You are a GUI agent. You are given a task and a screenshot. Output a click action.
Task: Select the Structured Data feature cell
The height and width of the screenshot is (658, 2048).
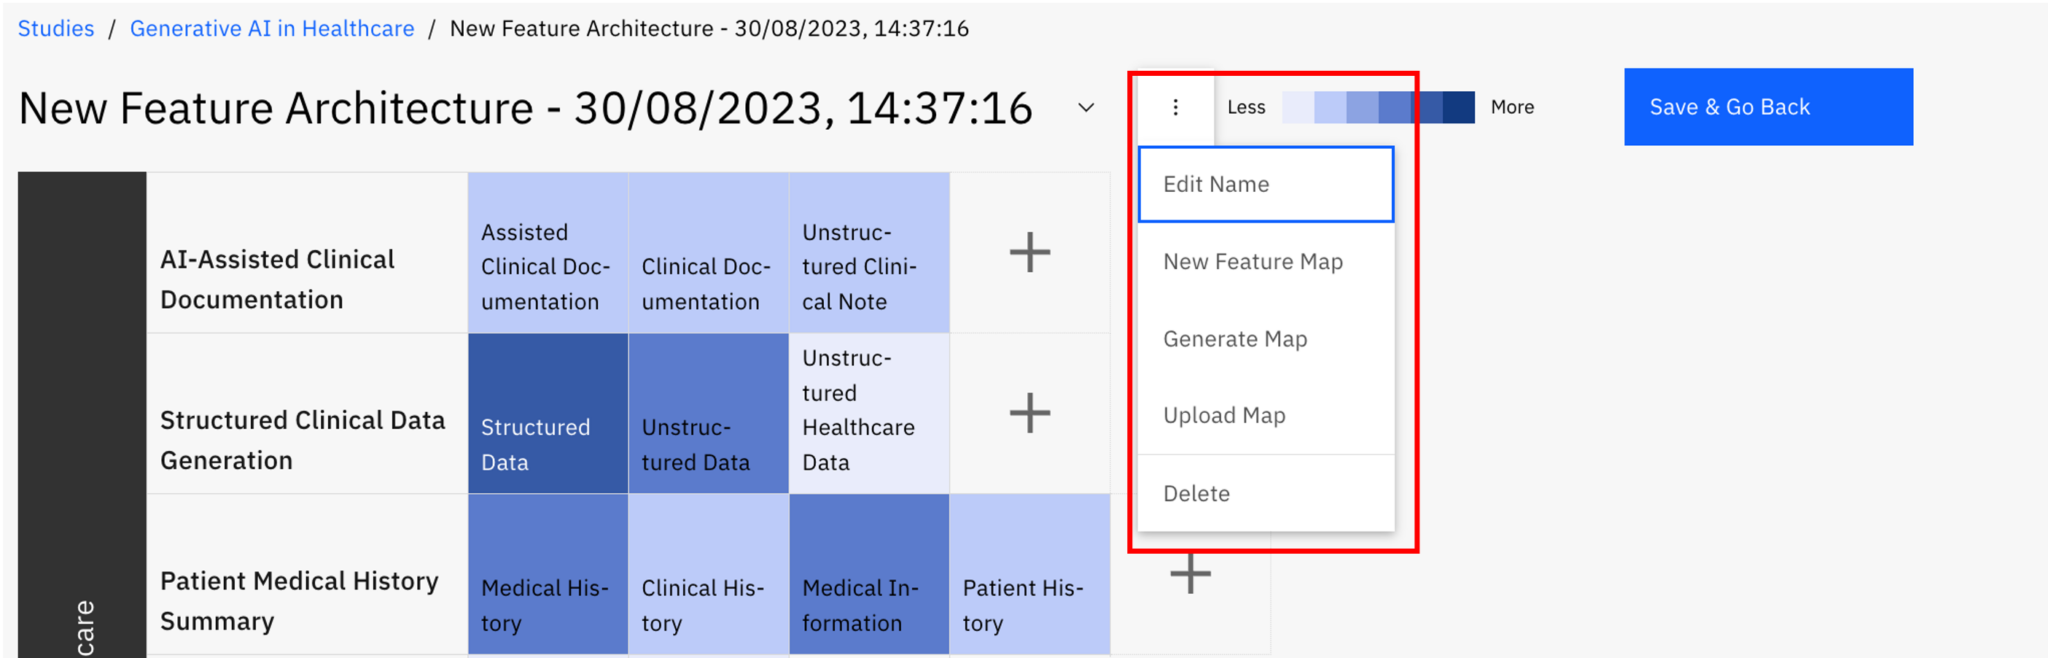[548, 413]
